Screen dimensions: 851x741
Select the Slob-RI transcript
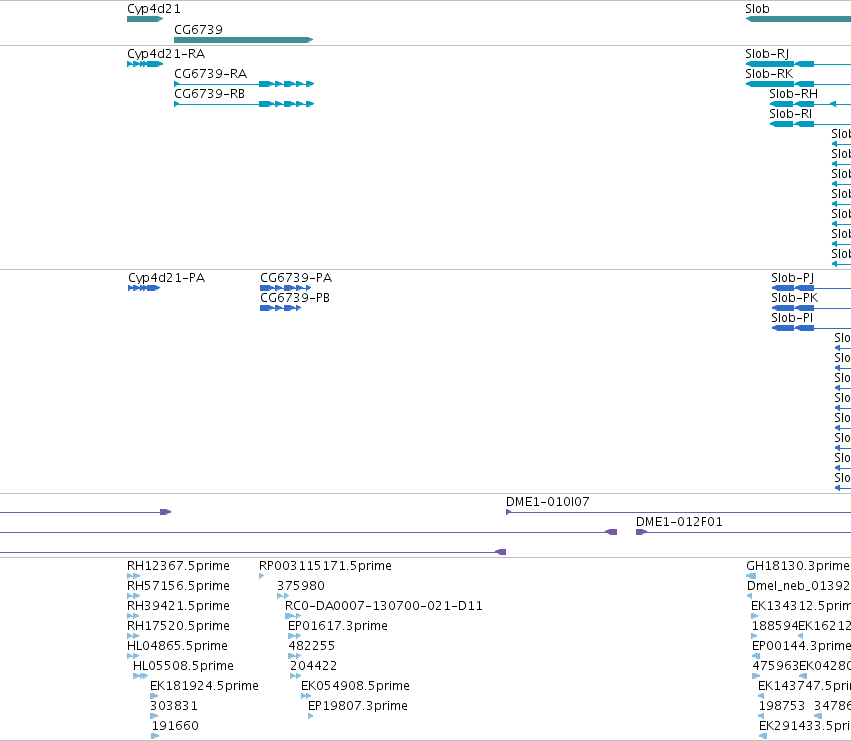click(x=791, y=114)
